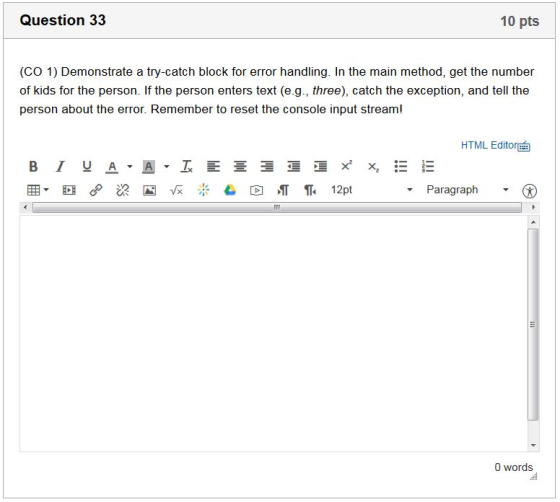
Task: Toggle bold formatting
Action: [33, 166]
